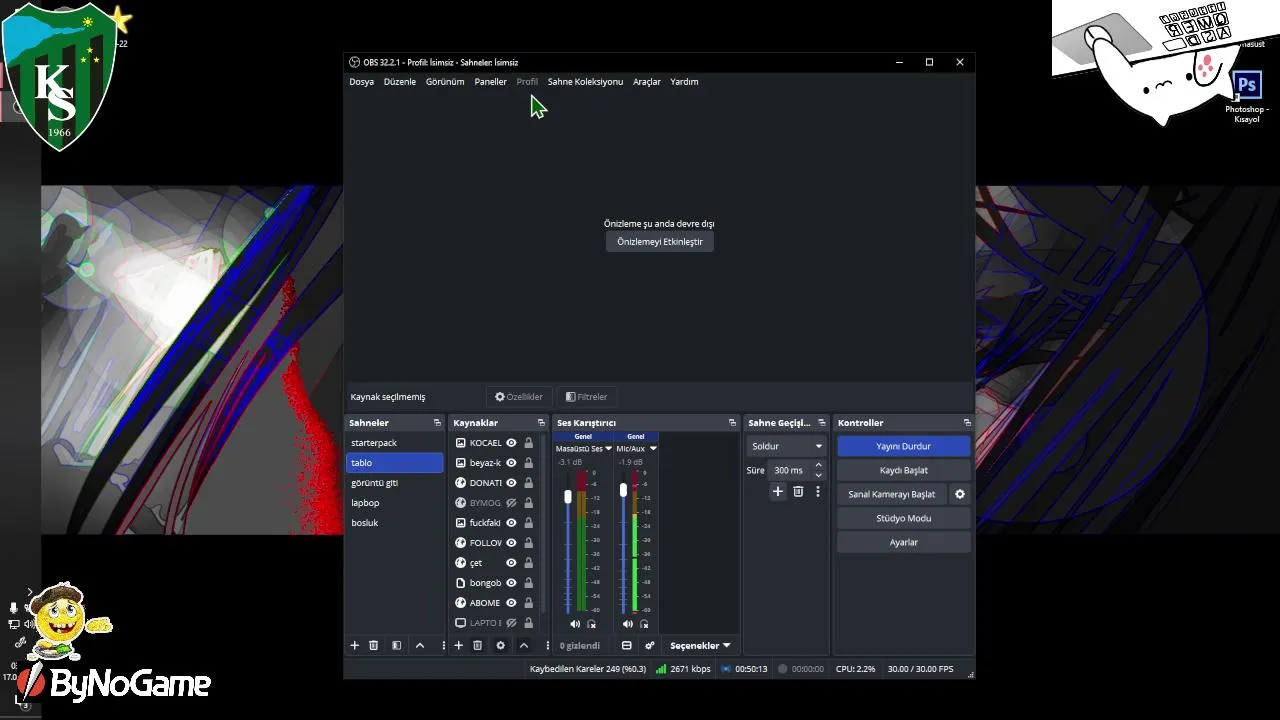
Task: Undock the Kontroller panel
Action: 967,423
